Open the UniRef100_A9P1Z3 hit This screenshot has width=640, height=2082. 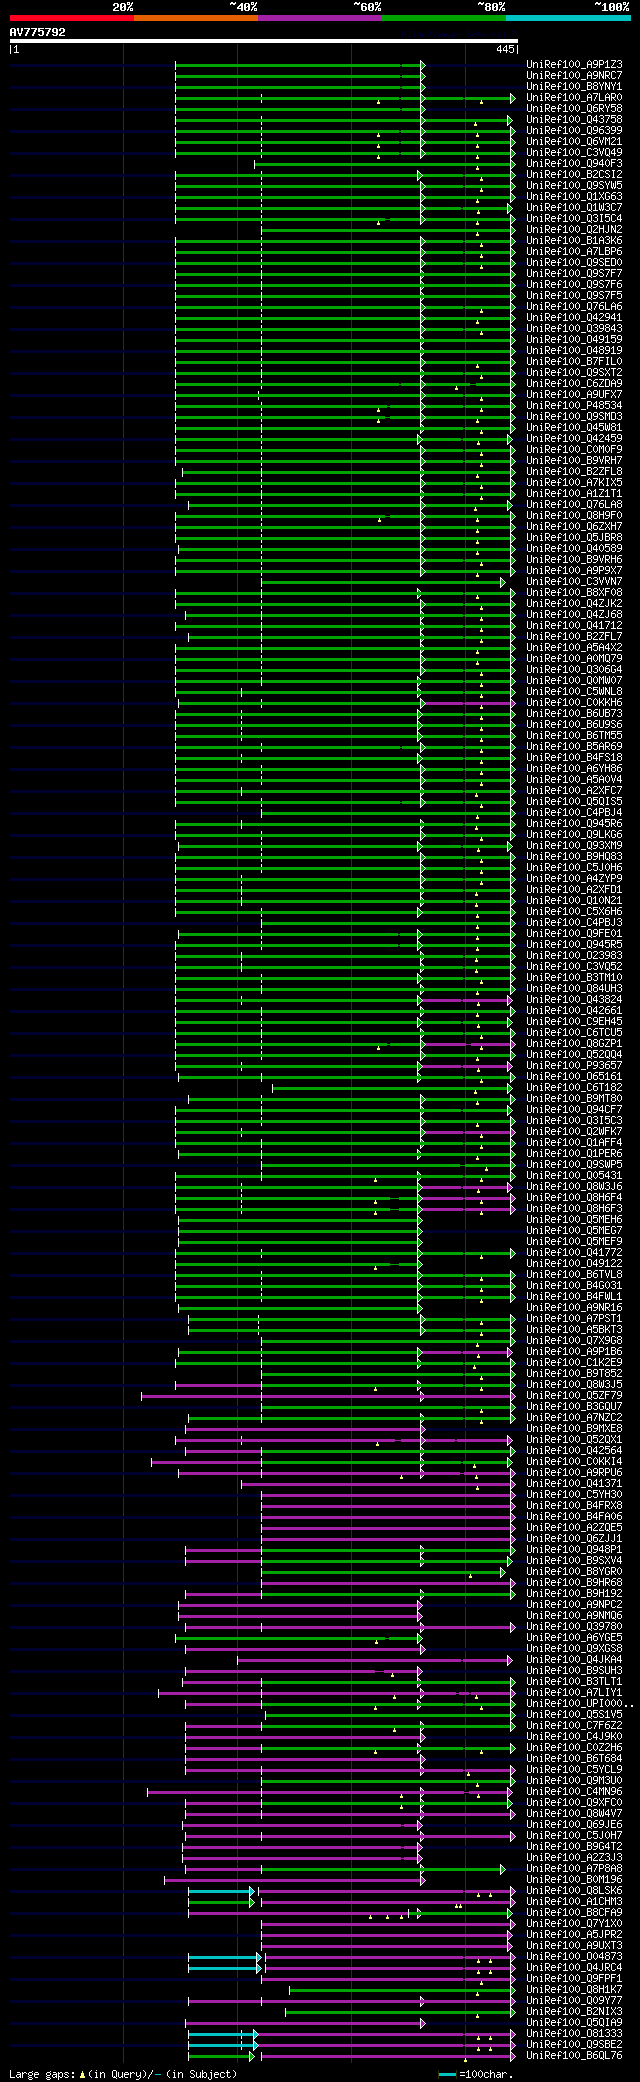(x=574, y=64)
